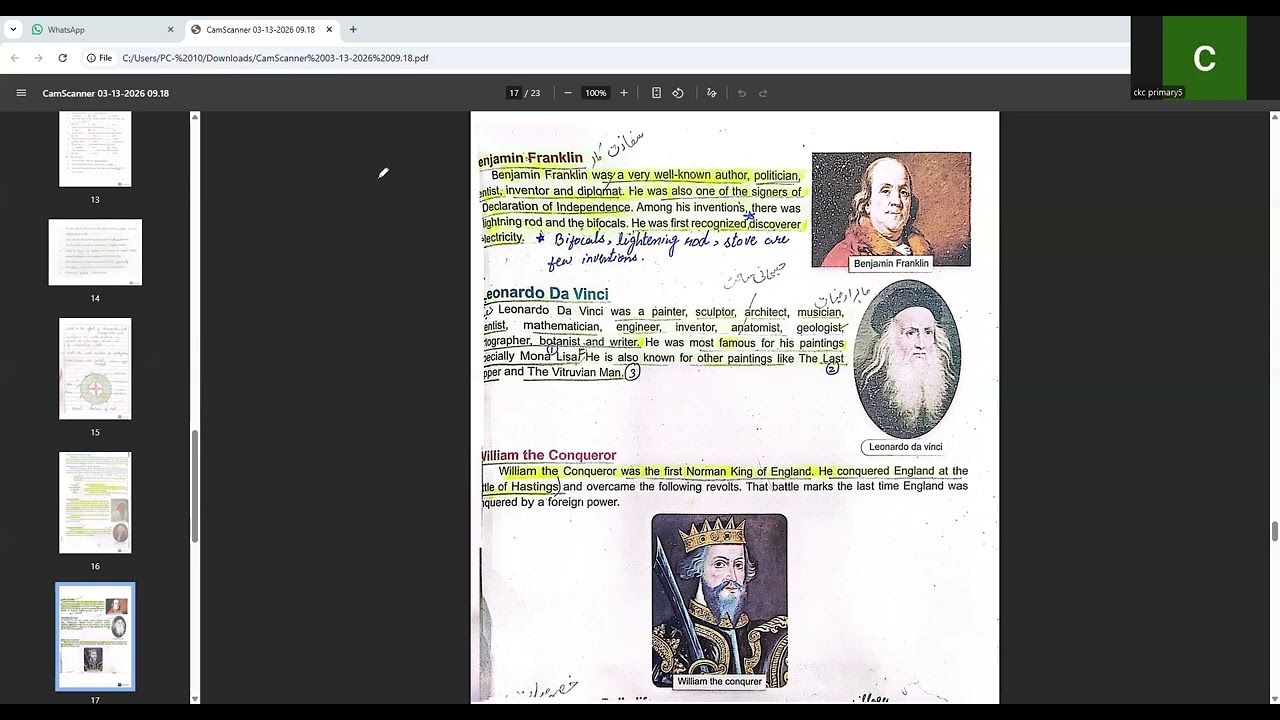Viewport: 1280px width, 720px height.
Task: Go back to previous page
Action: pyautogui.click(x=15, y=58)
